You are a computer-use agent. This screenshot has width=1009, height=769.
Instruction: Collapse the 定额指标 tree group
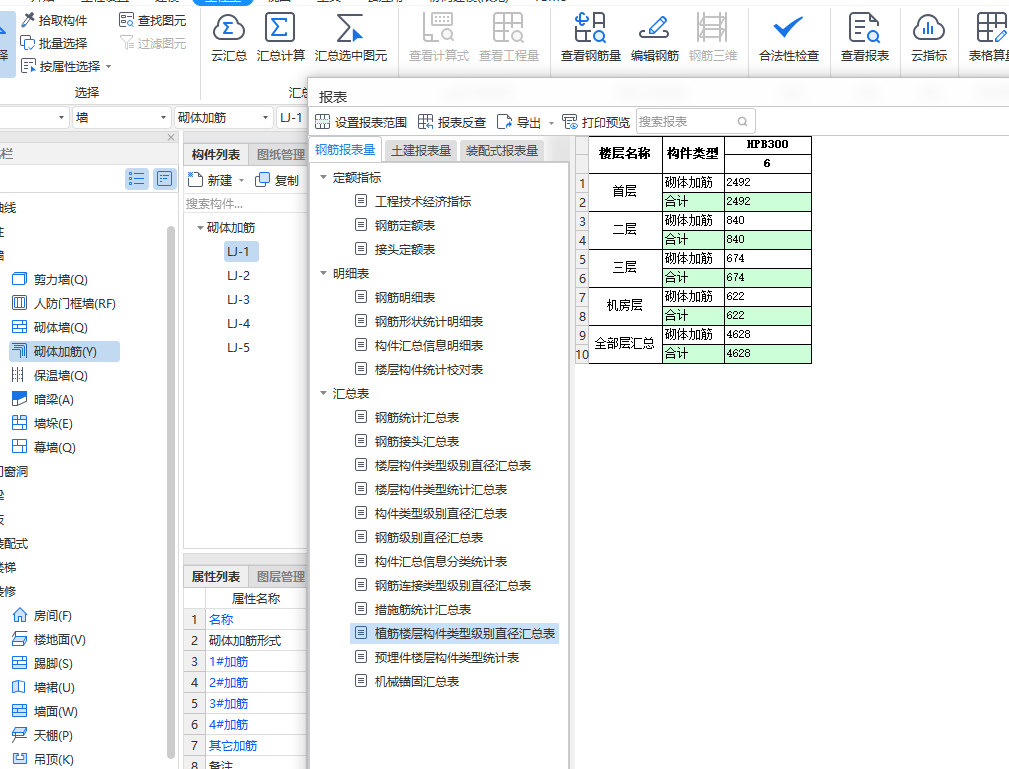[324, 177]
